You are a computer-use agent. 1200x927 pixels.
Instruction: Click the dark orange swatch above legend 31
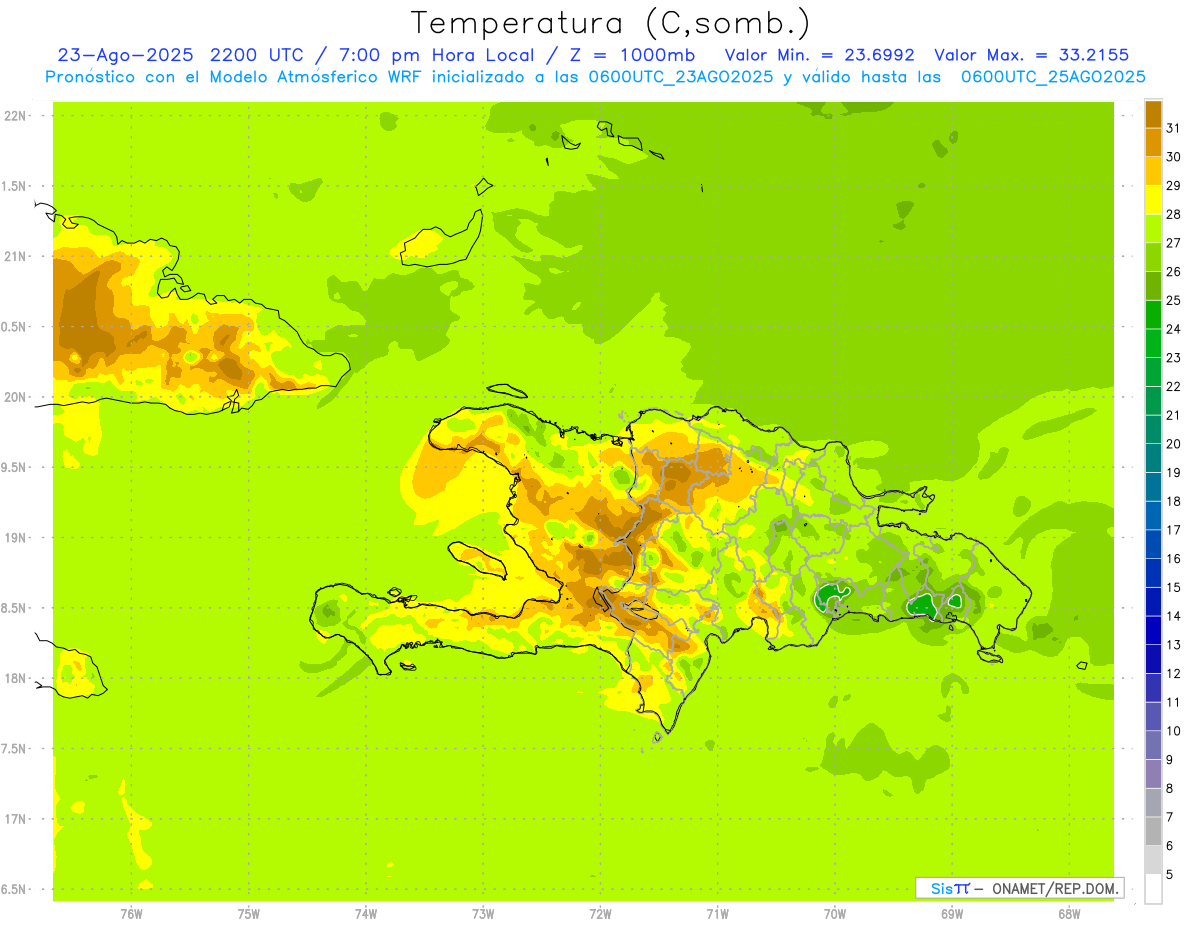(1153, 115)
